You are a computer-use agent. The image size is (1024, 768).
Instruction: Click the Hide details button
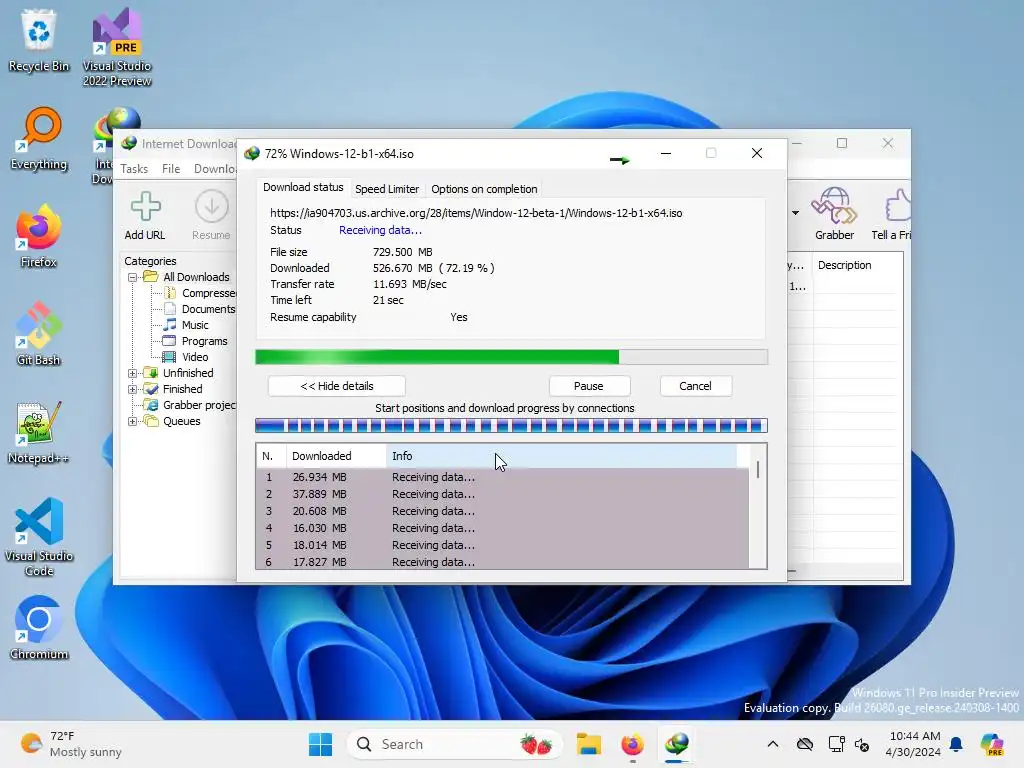click(x=336, y=386)
